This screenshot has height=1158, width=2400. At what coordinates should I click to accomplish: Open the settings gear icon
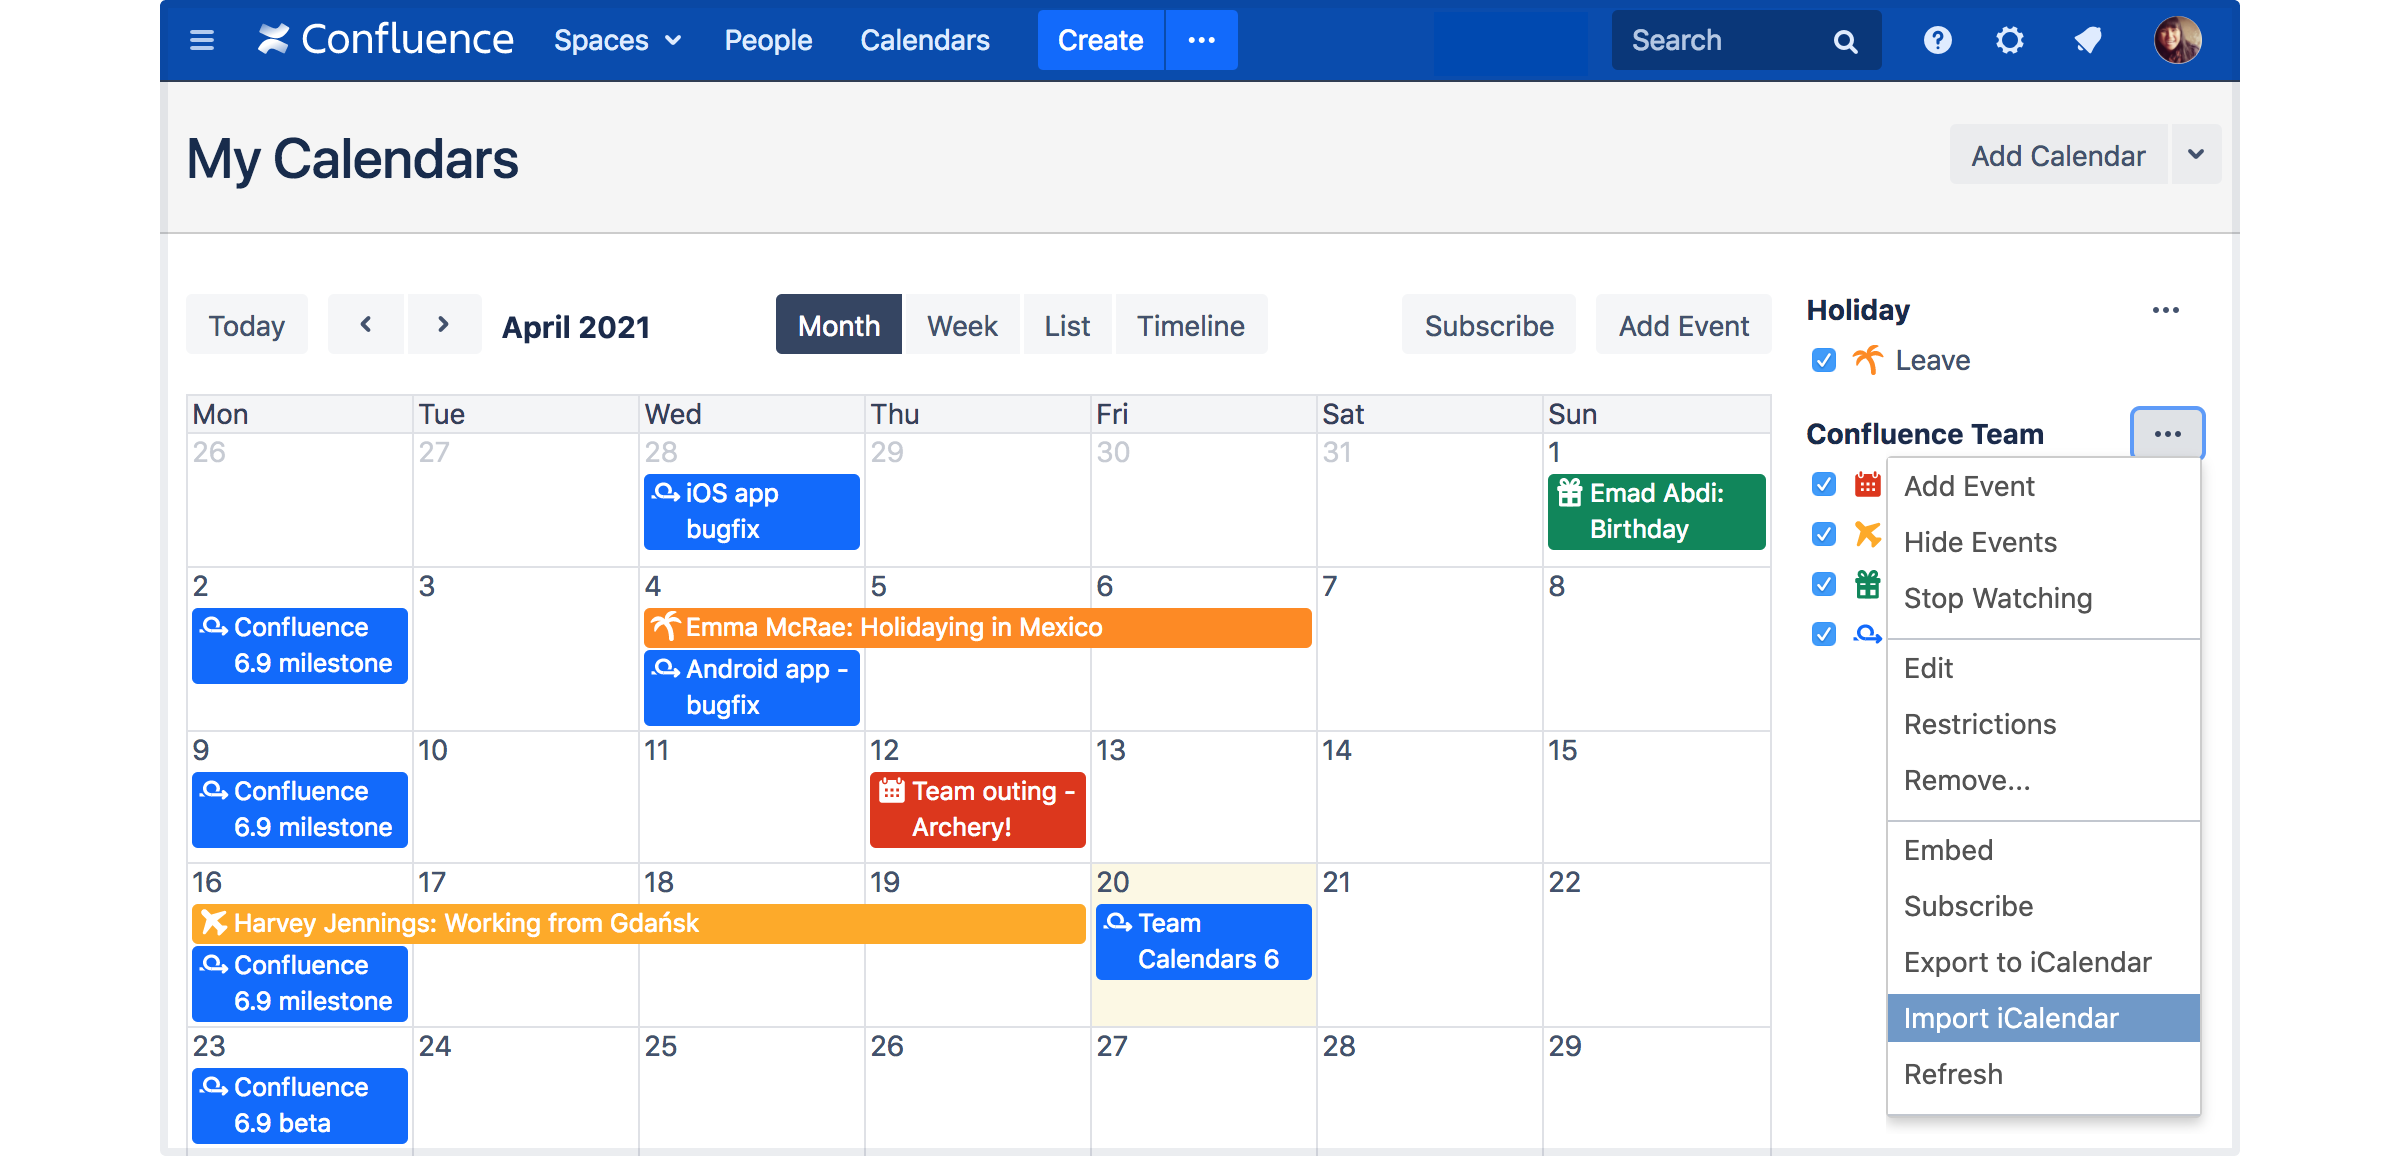pos(2010,40)
